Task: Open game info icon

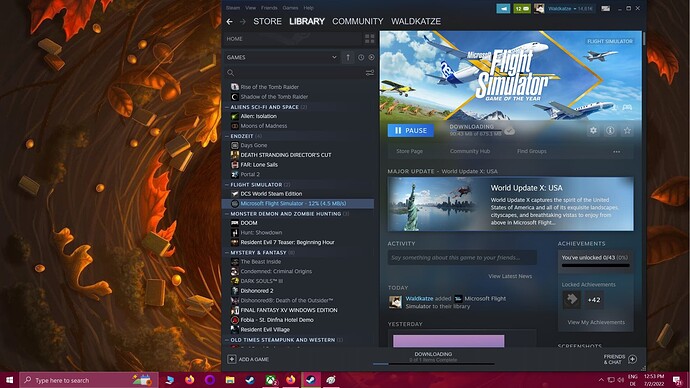Action: point(610,130)
